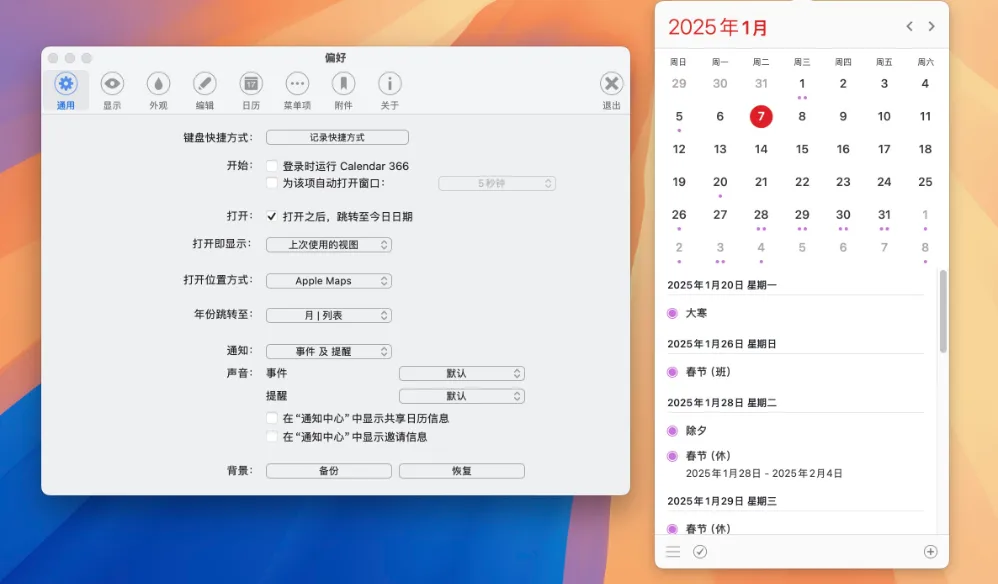Click the 记录快捷方式 button
The image size is (998, 584).
point(337,137)
